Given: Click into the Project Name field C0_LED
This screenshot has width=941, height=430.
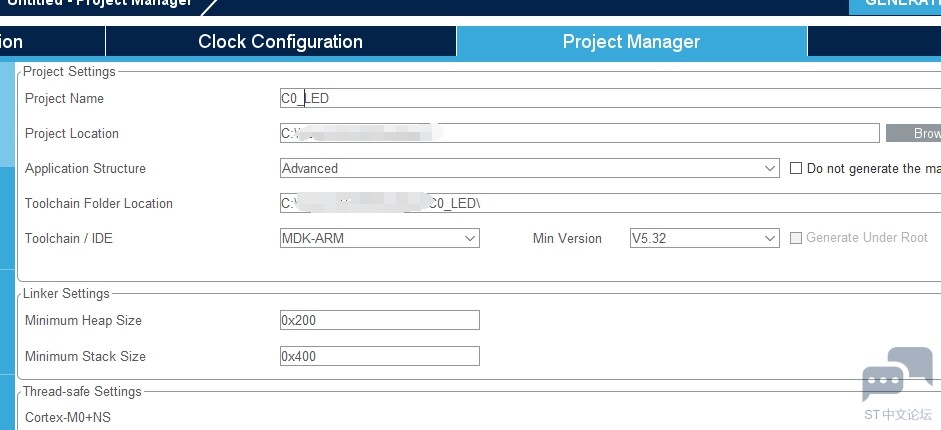Looking at the screenshot, I should (x=610, y=98).
